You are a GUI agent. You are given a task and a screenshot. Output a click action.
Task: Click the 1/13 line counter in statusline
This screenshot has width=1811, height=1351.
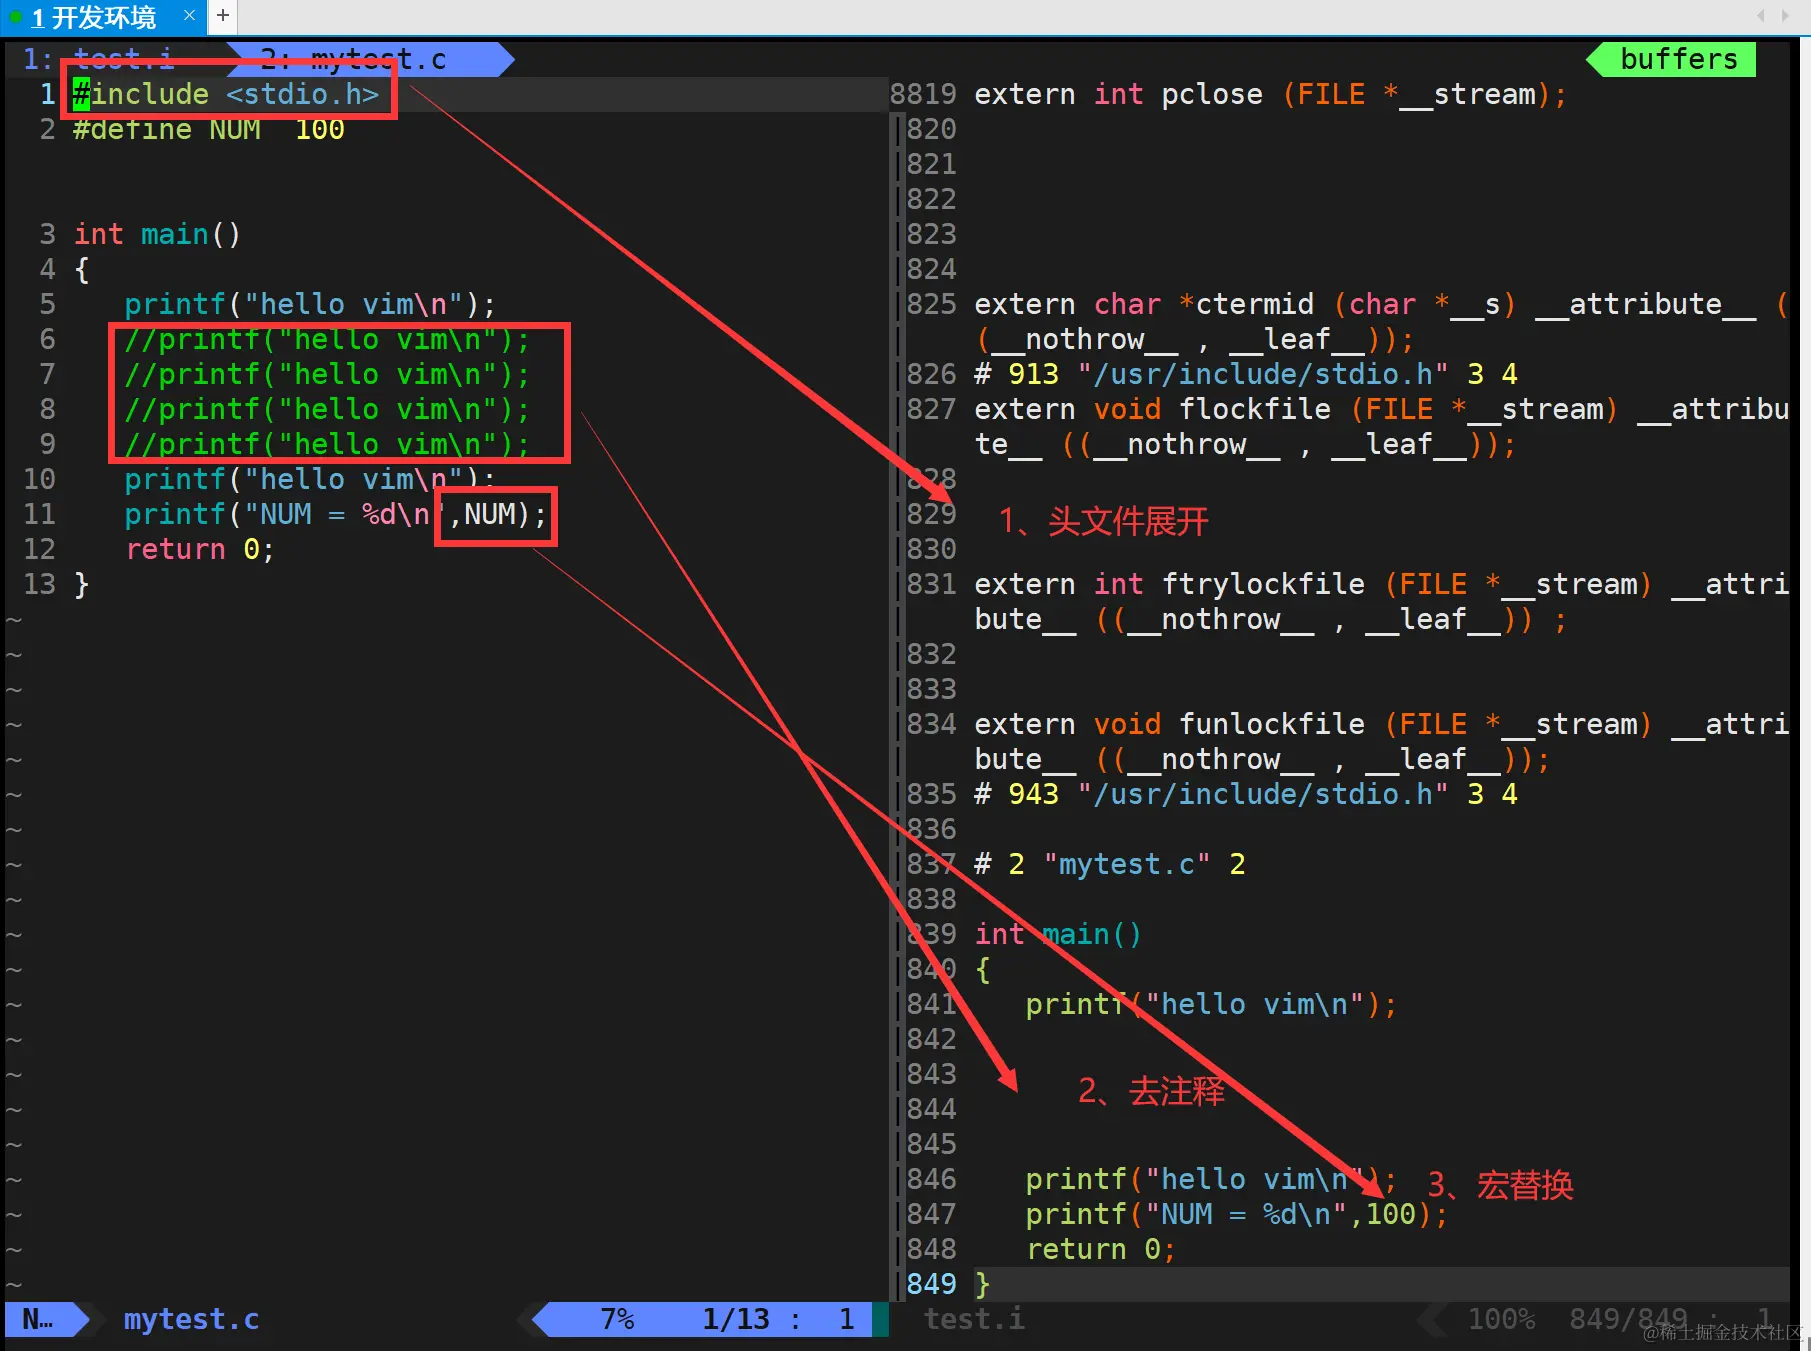[x=736, y=1319]
